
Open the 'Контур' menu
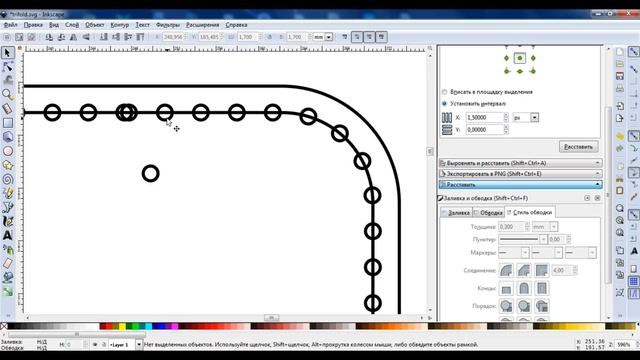(x=120, y=25)
